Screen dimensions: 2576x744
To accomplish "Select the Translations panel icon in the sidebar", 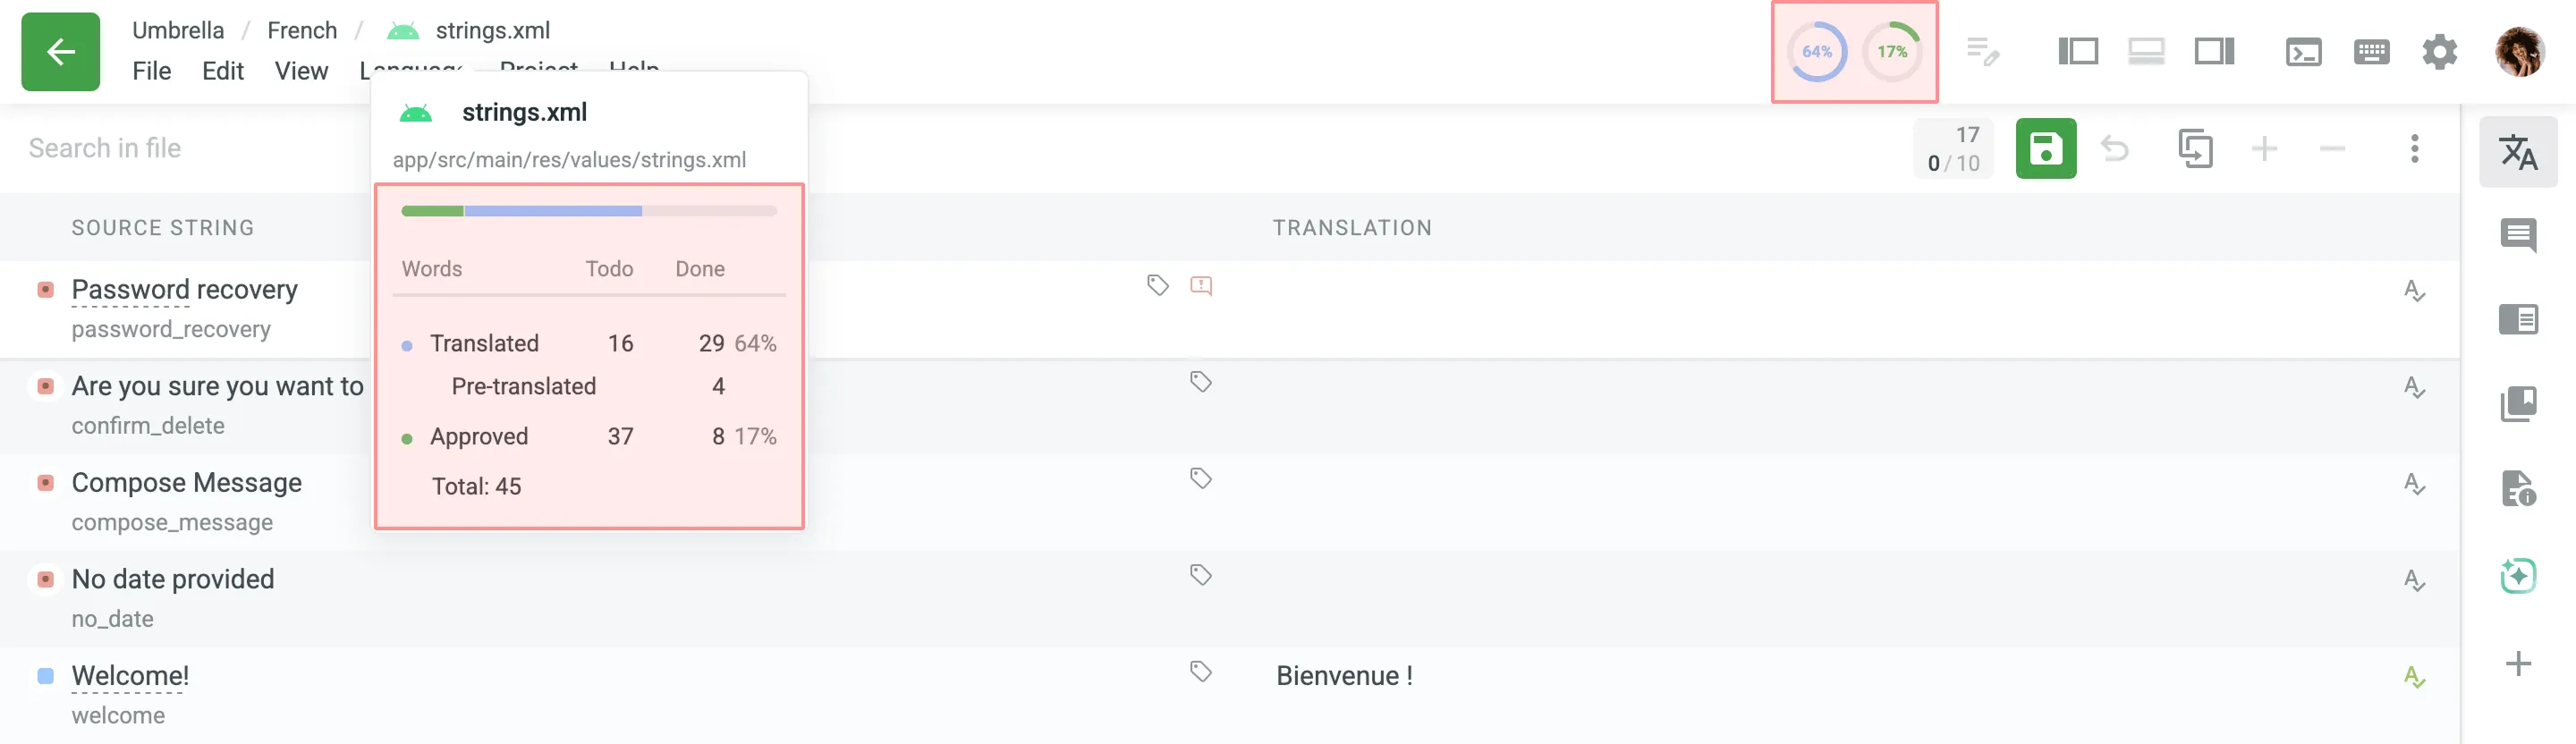I will pyautogui.click(x=2519, y=152).
